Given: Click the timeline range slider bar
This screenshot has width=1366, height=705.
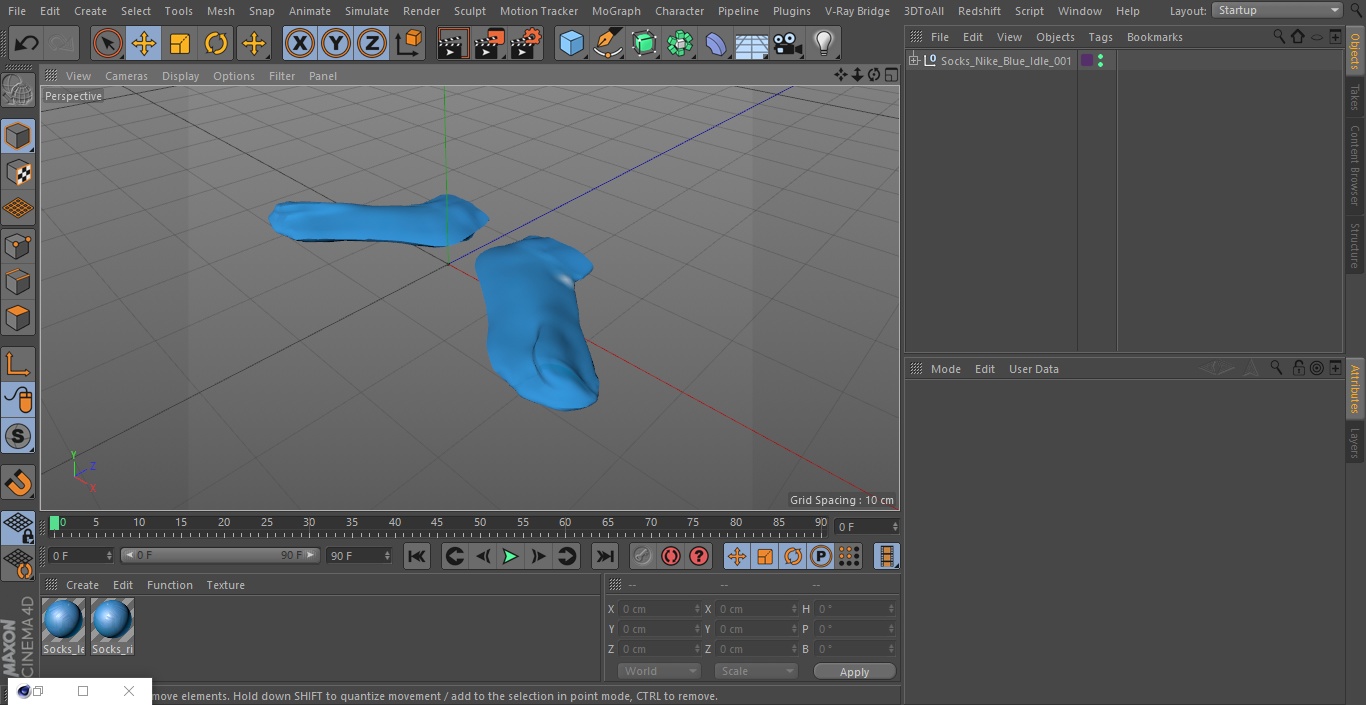Looking at the screenshot, I should click(x=220, y=555).
